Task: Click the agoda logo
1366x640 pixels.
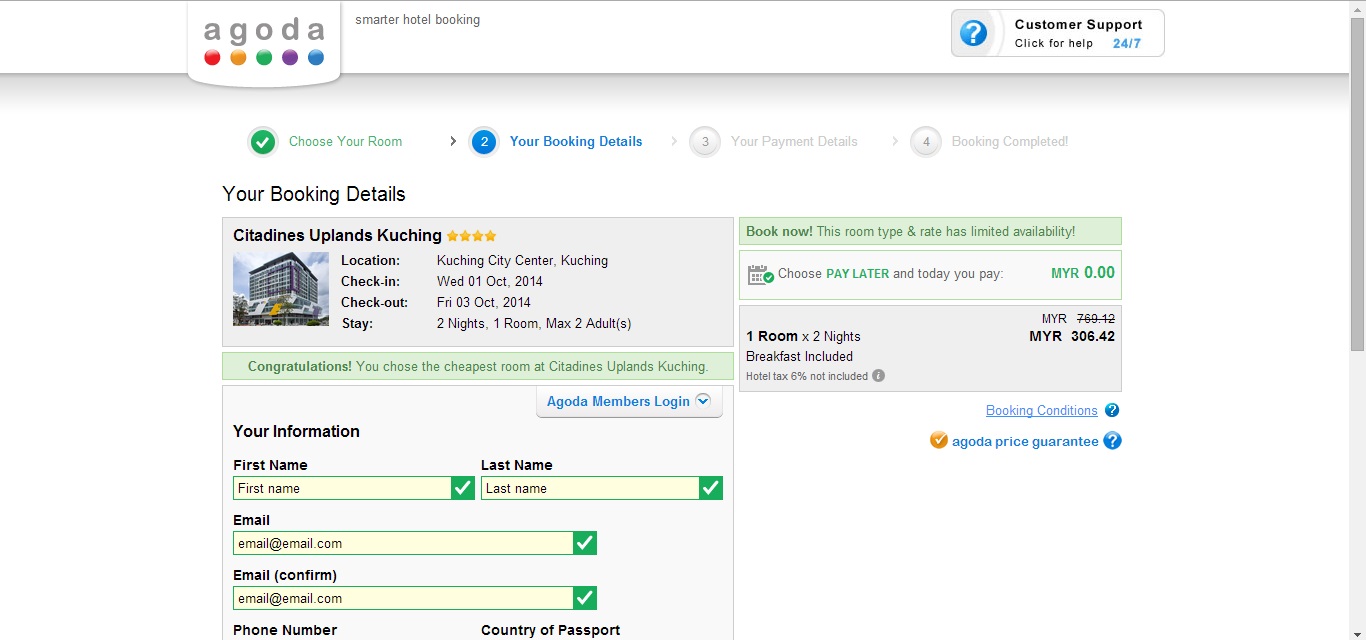Action: [263, 35]
